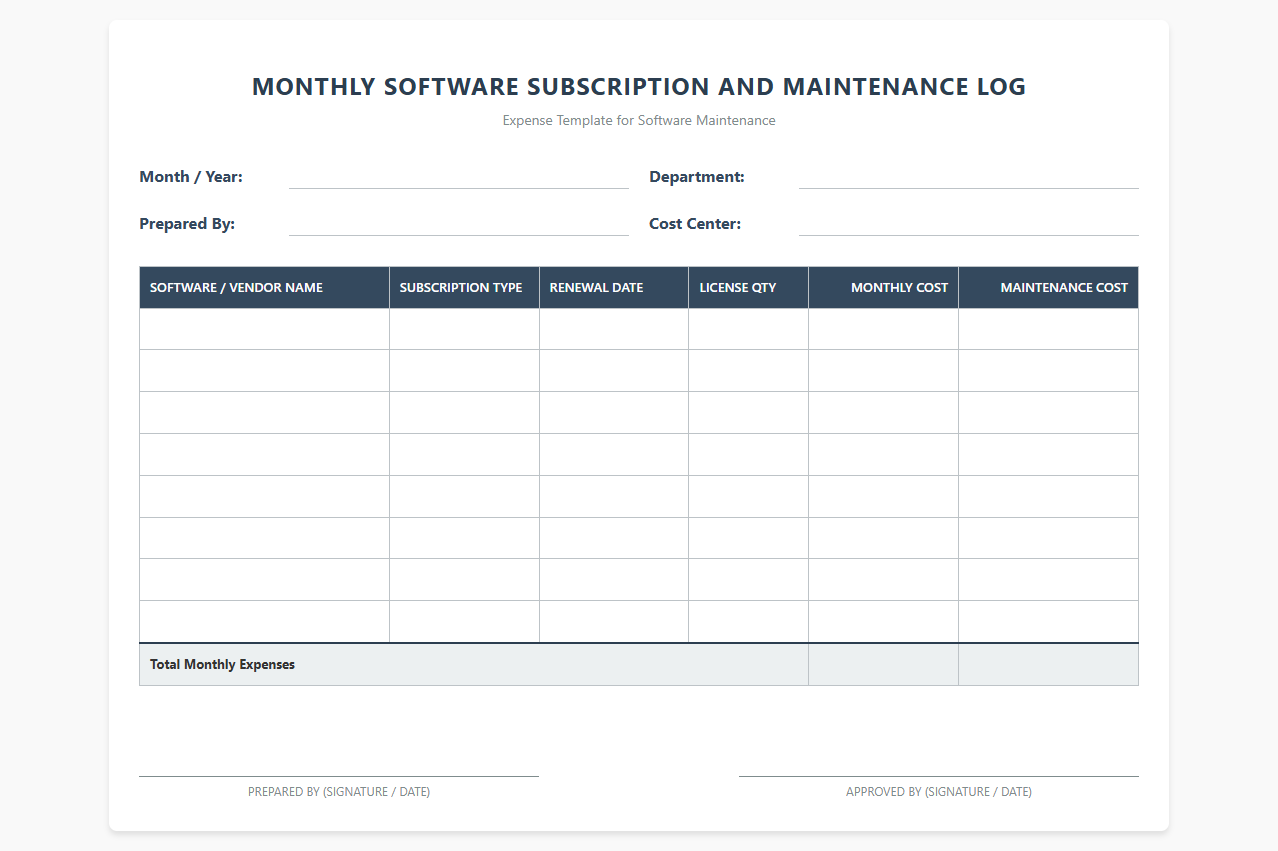This screenshot has height=851, width=1278.
Task: Select the 'Department:' label
Action: (697, 177)
